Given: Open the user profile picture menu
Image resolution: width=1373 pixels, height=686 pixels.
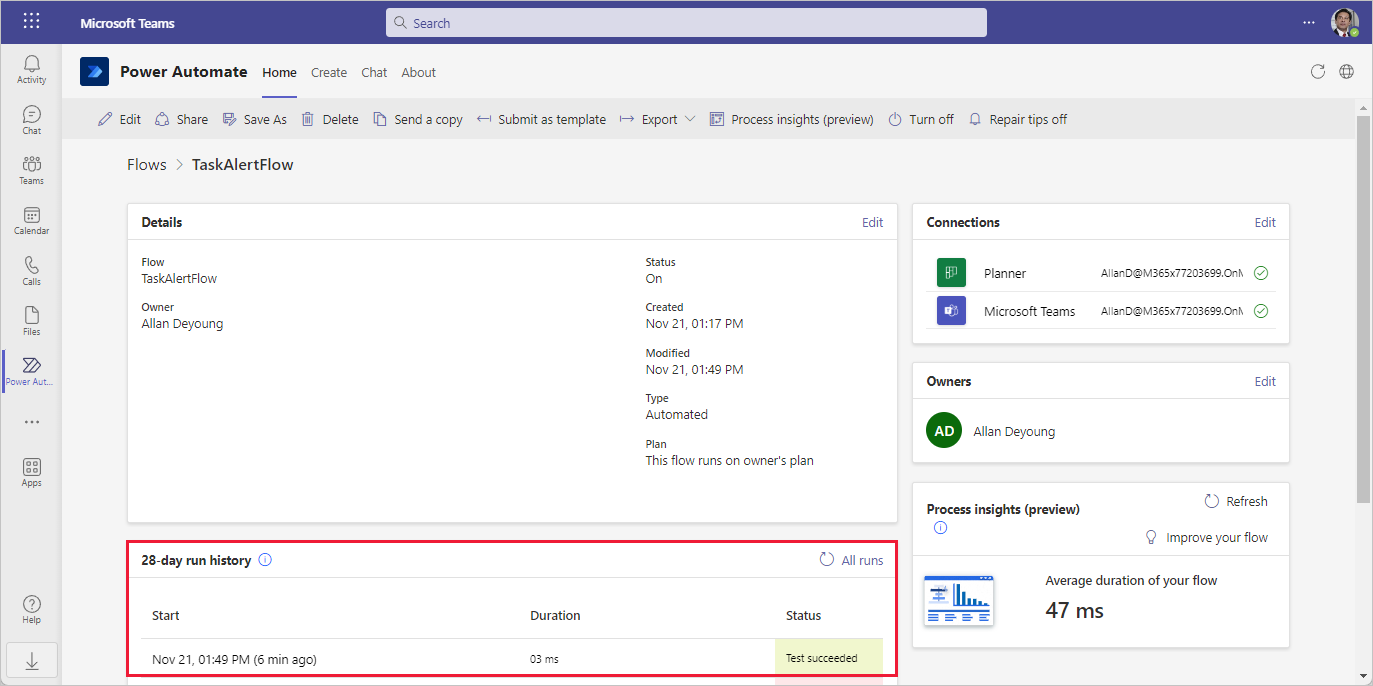Looking at the screenshot, I should 1345,22.
